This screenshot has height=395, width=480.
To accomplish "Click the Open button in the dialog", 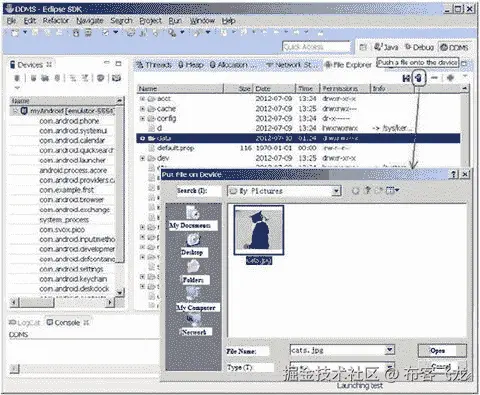I will [442, 351].
